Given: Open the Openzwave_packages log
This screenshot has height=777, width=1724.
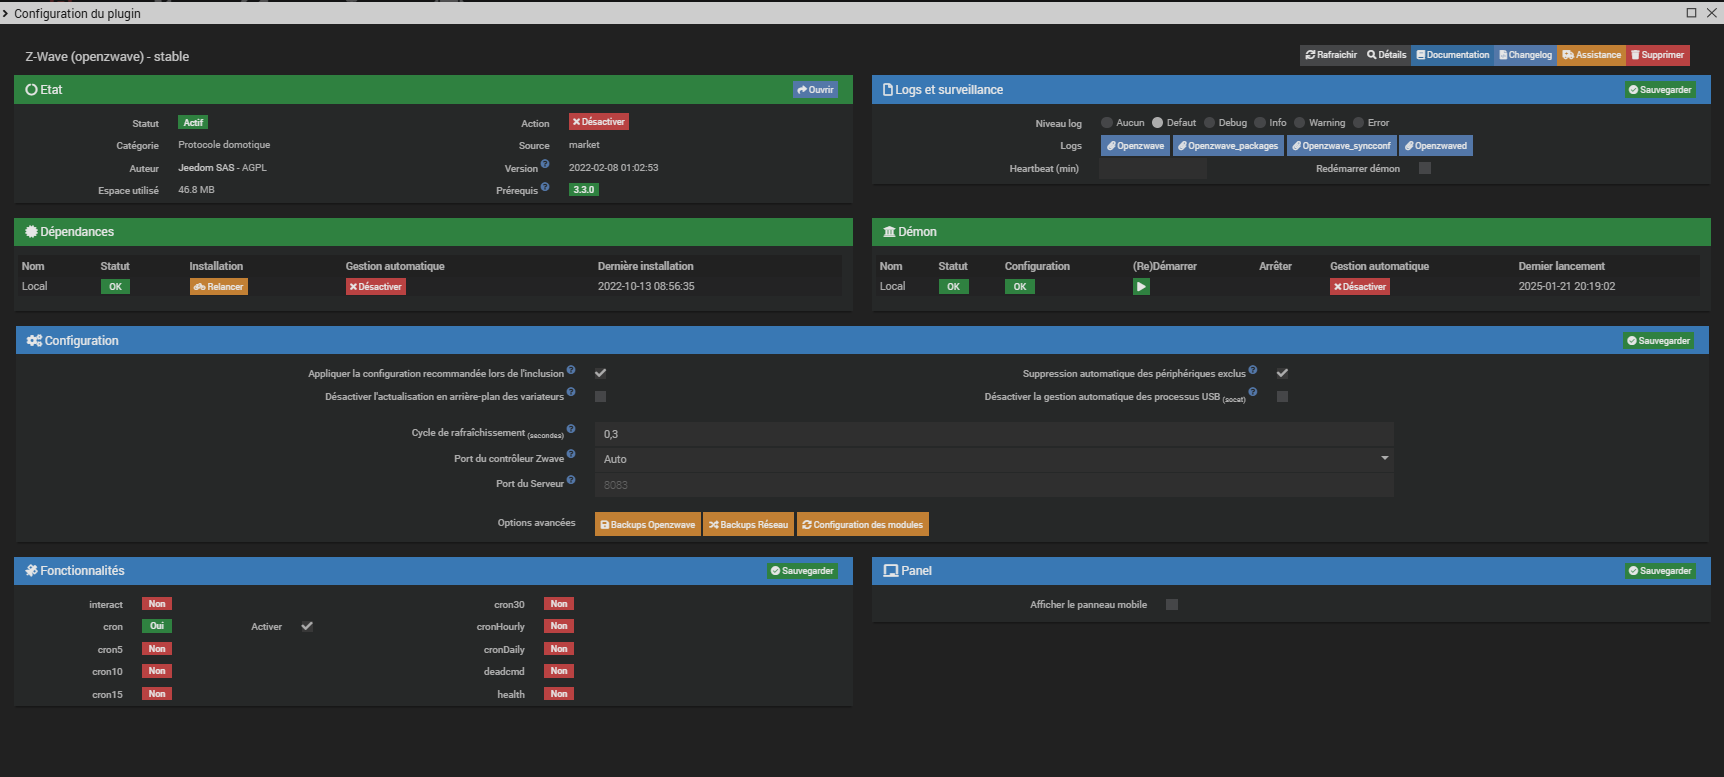Looking at the screenshot, I should point(1227,146).
